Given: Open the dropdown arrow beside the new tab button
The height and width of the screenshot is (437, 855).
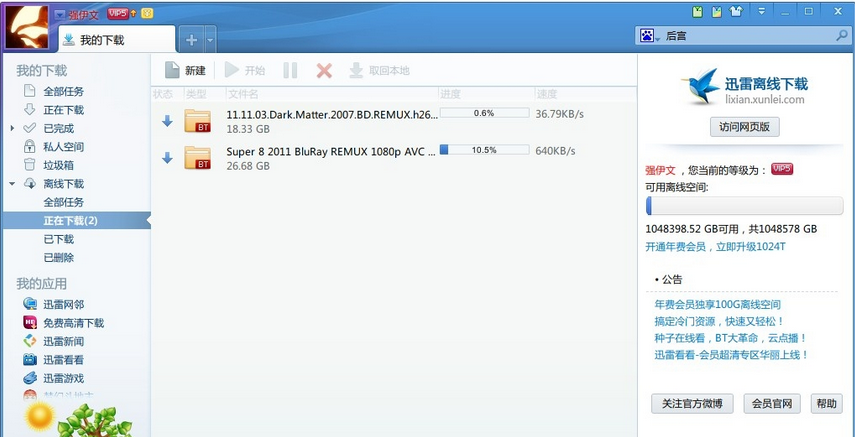Looking at the screenshot, I should point(210,40).
